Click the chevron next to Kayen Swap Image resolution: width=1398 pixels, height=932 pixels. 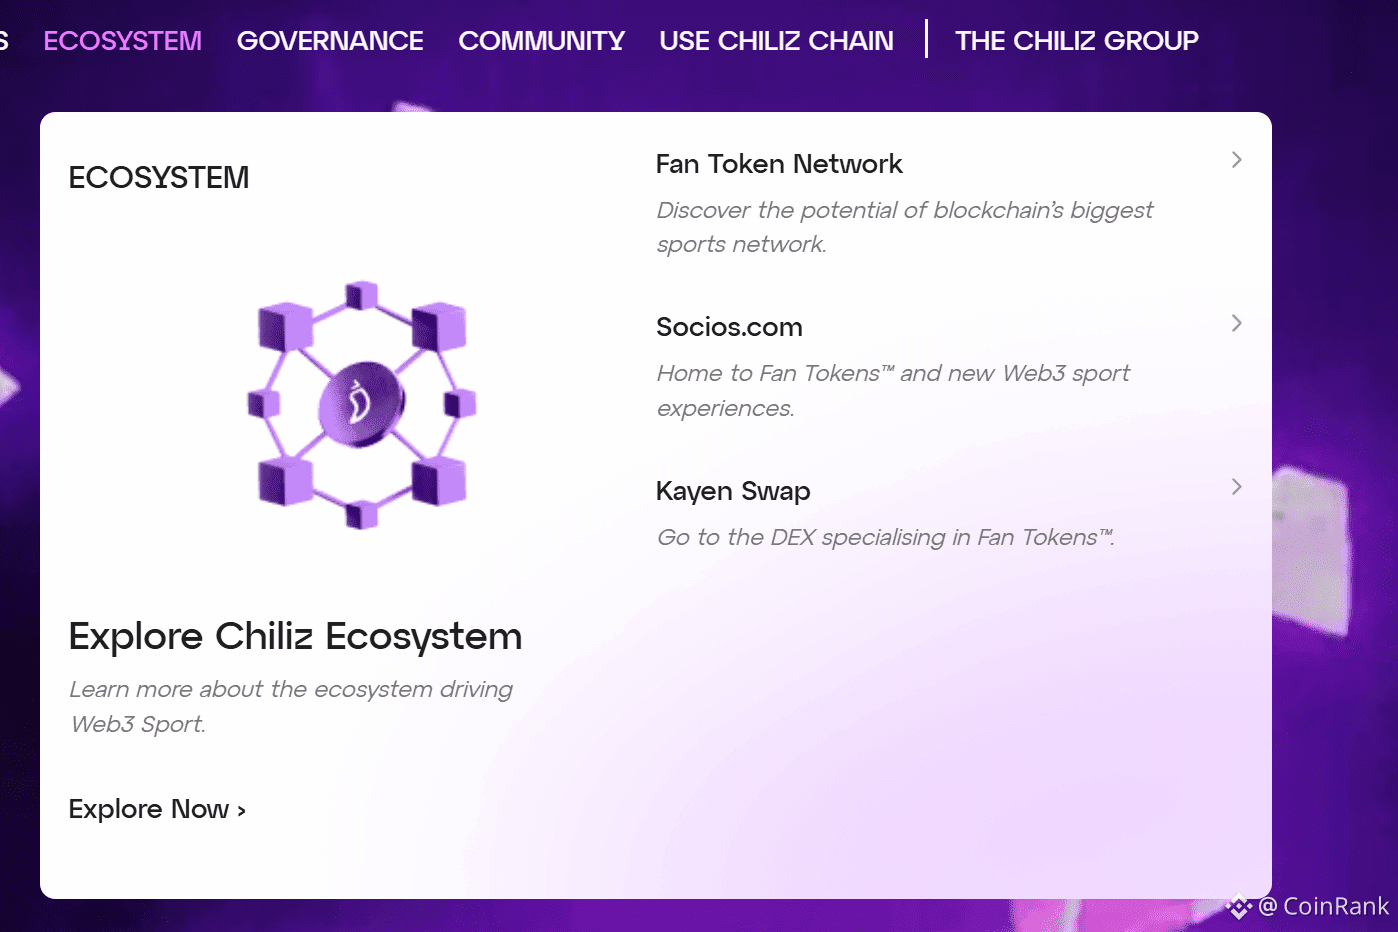[1237, 487]
